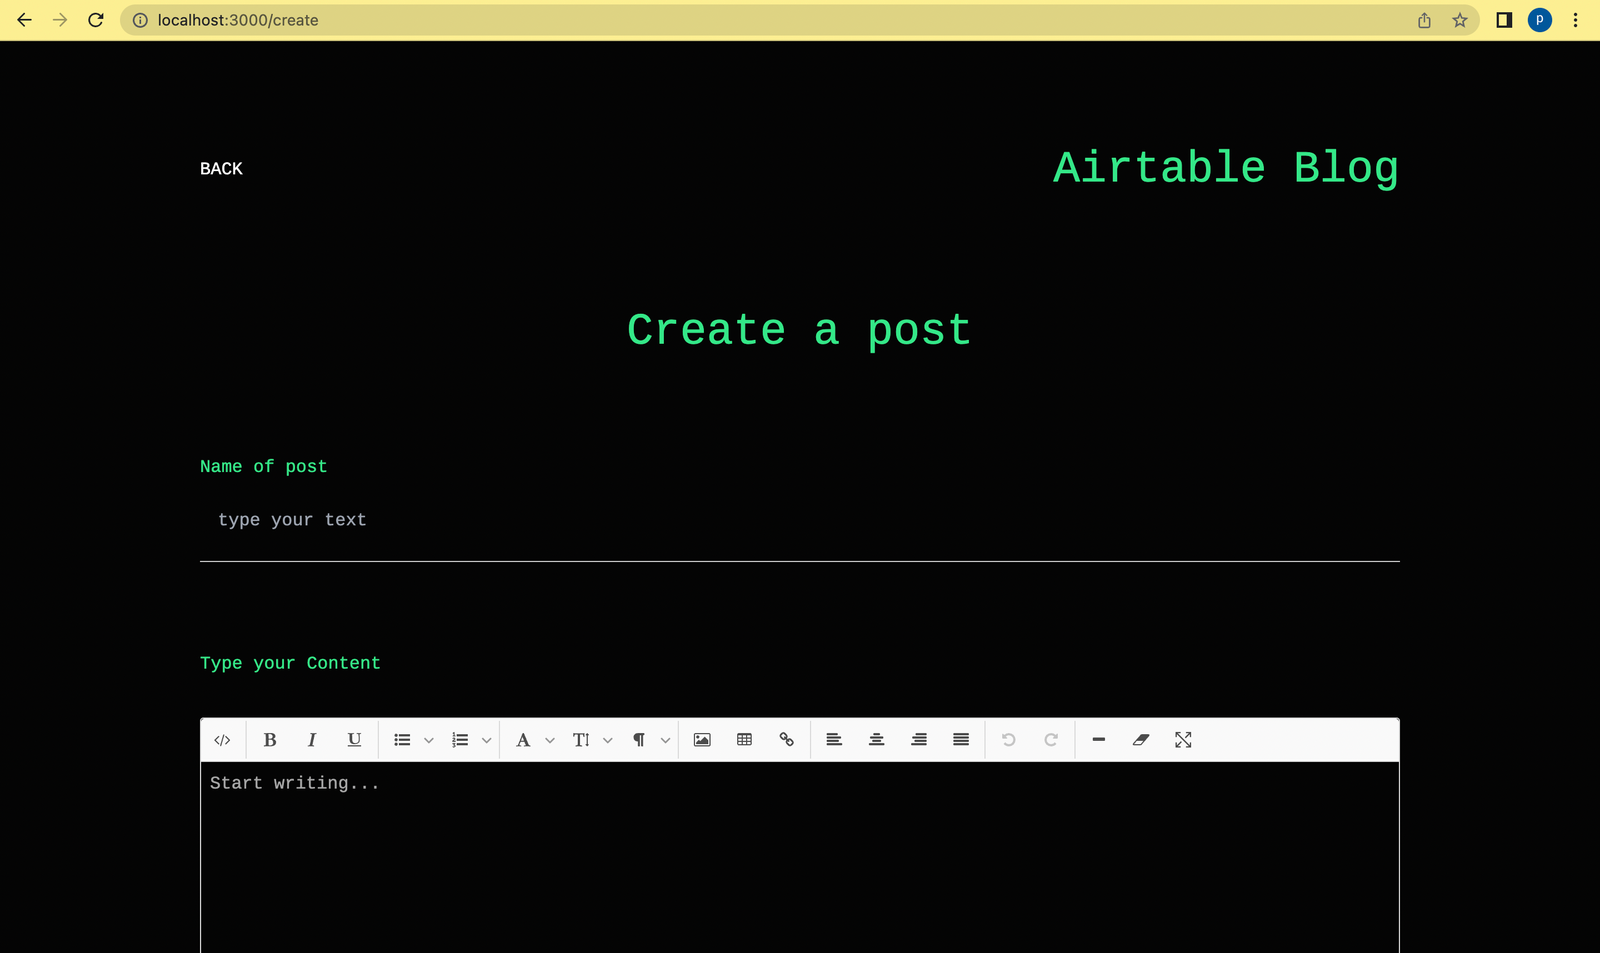Insert a bulleted list

coord(402,740)
